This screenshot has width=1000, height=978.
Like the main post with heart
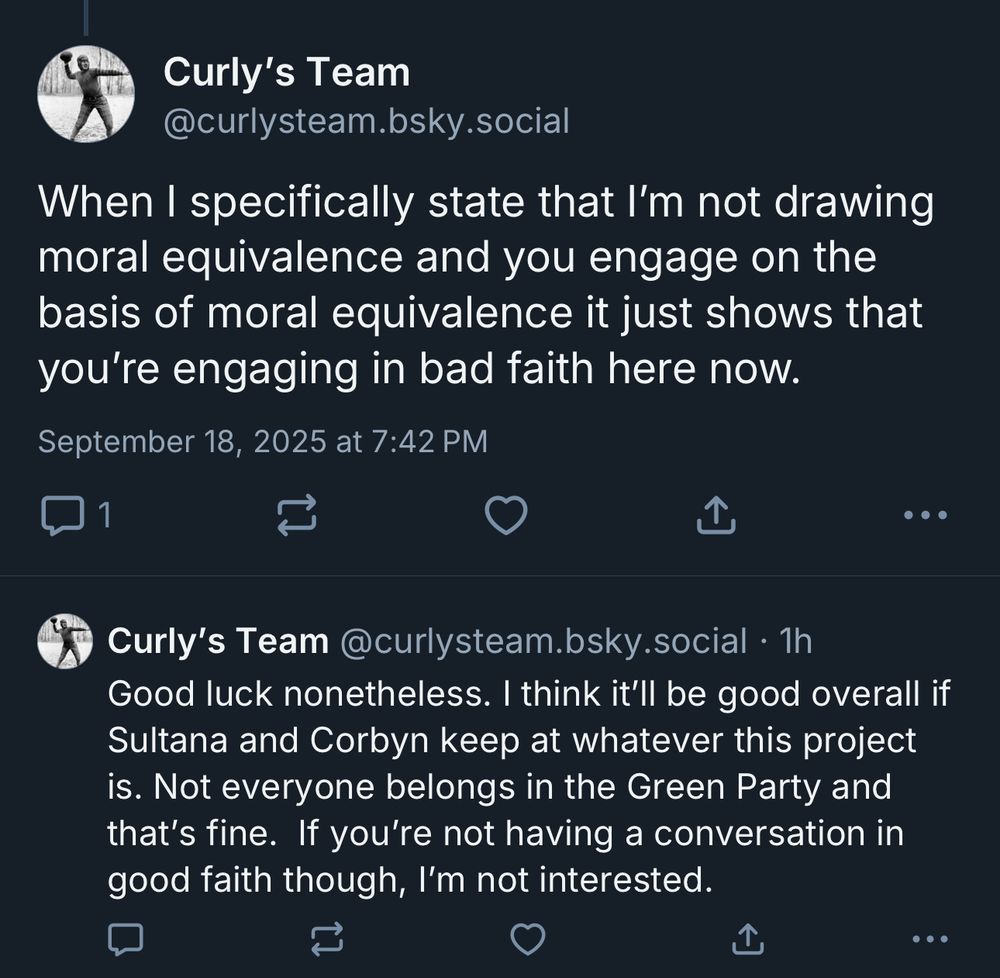point(506,515)
